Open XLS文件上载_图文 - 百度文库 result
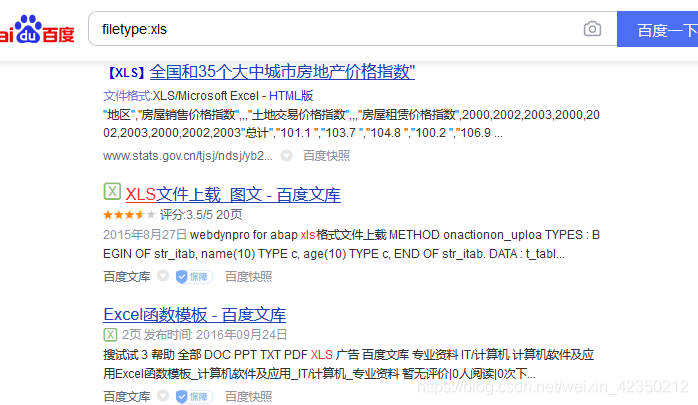 pyautogui.click(x=233, y=195)
